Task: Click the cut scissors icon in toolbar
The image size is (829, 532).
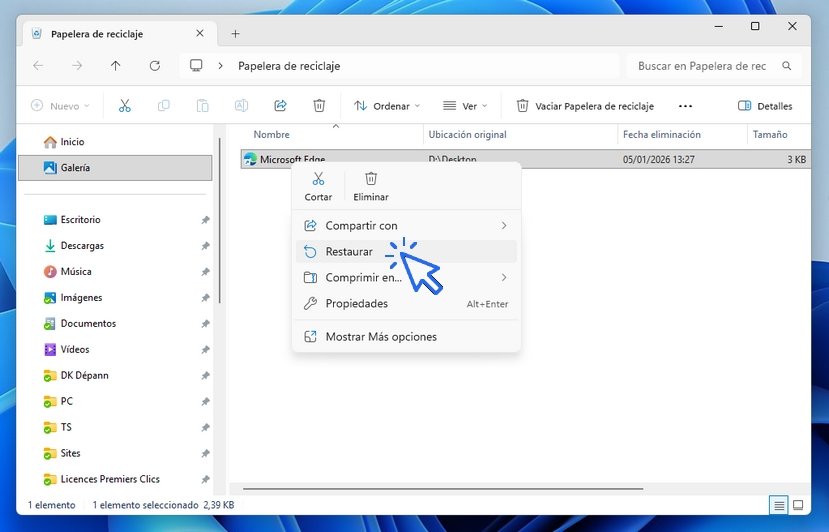Action: pyautogui.click(x=125, y=106)
